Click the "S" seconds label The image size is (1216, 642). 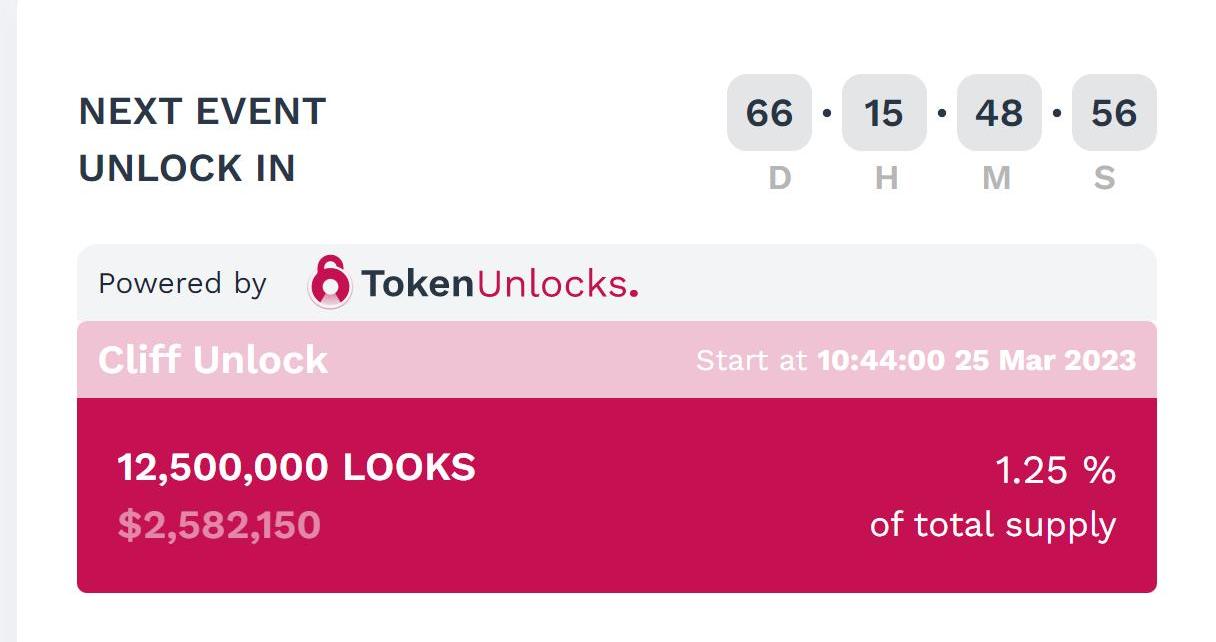[x=1104, y=179]
